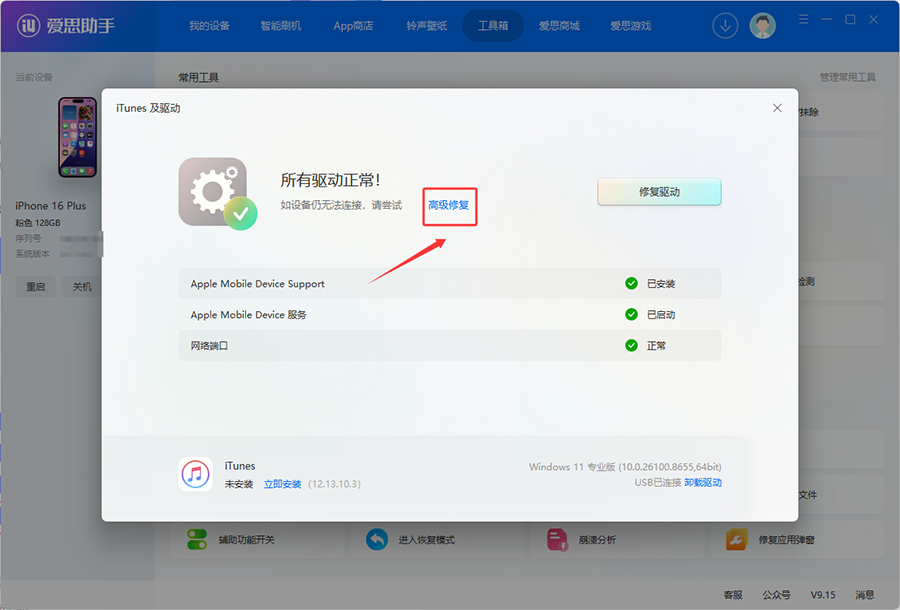
Task: Click the Windows 11 专业版 version text
Action: click(625, 467)
